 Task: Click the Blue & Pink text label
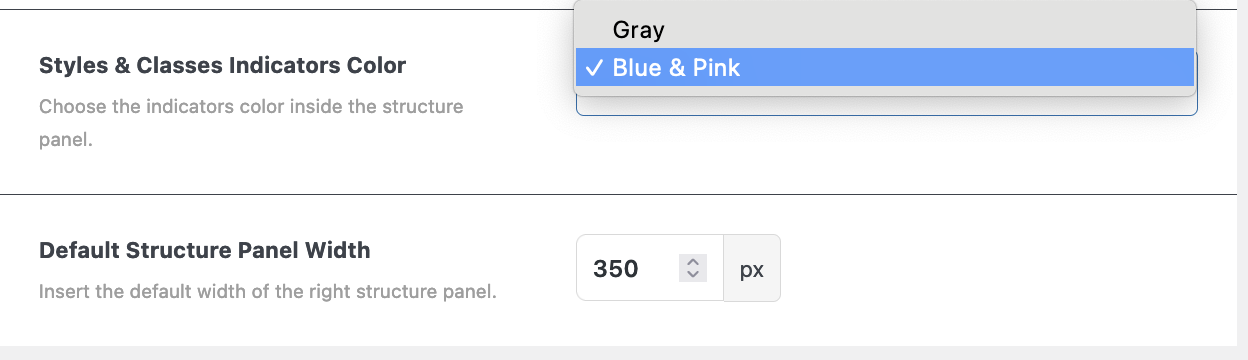(x=676, y=68)
